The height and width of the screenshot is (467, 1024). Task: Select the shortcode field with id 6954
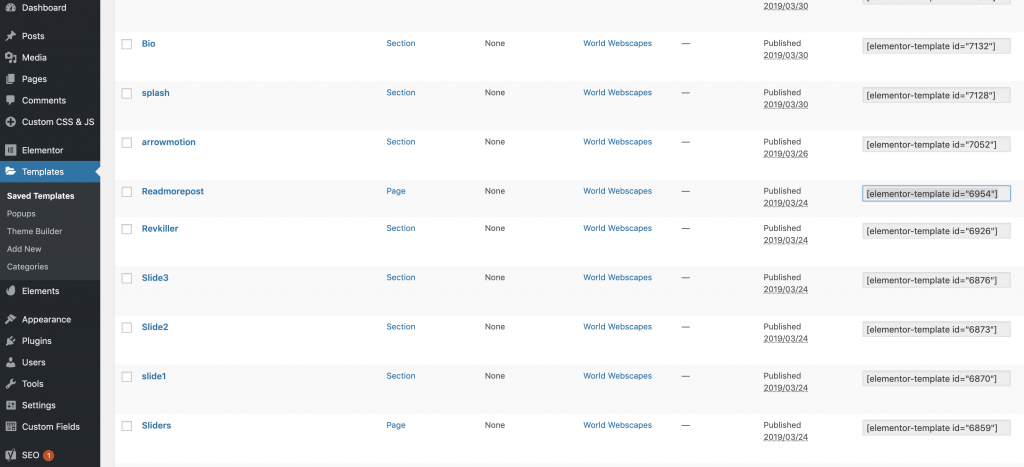pos(936,194)
